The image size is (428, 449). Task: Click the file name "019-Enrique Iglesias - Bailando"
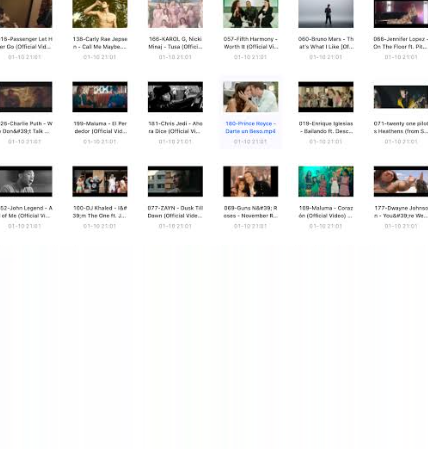click(x=326, y=127)
